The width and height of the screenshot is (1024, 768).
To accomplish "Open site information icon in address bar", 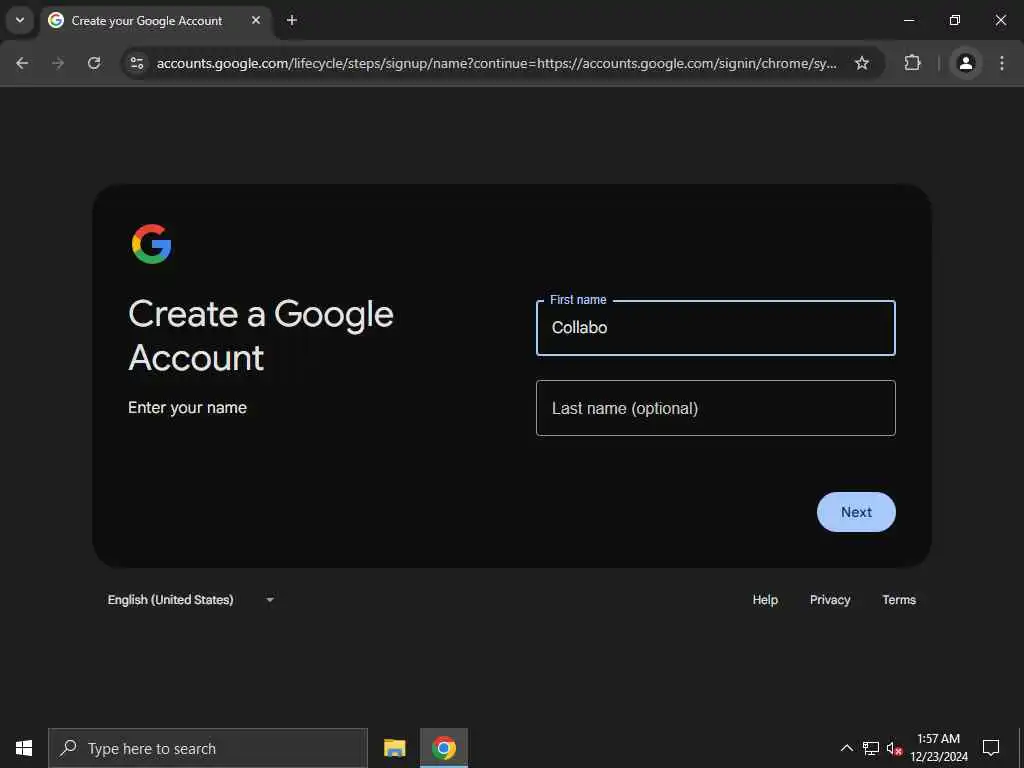I will 136,63.
